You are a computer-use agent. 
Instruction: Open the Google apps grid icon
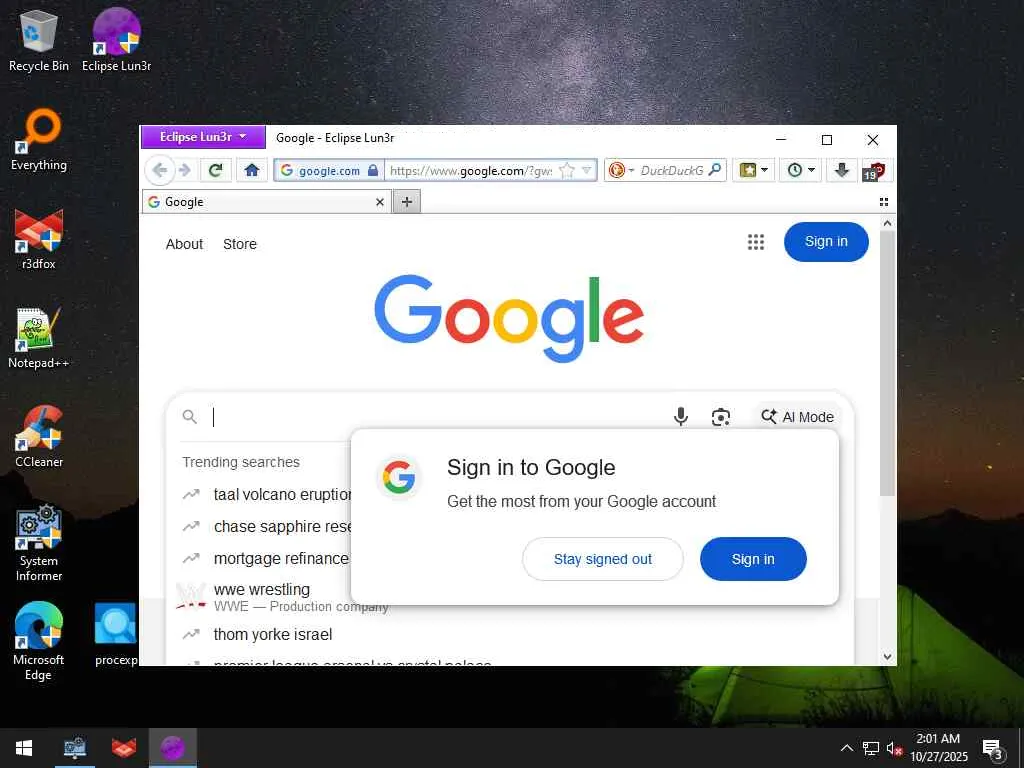point(756,242)
